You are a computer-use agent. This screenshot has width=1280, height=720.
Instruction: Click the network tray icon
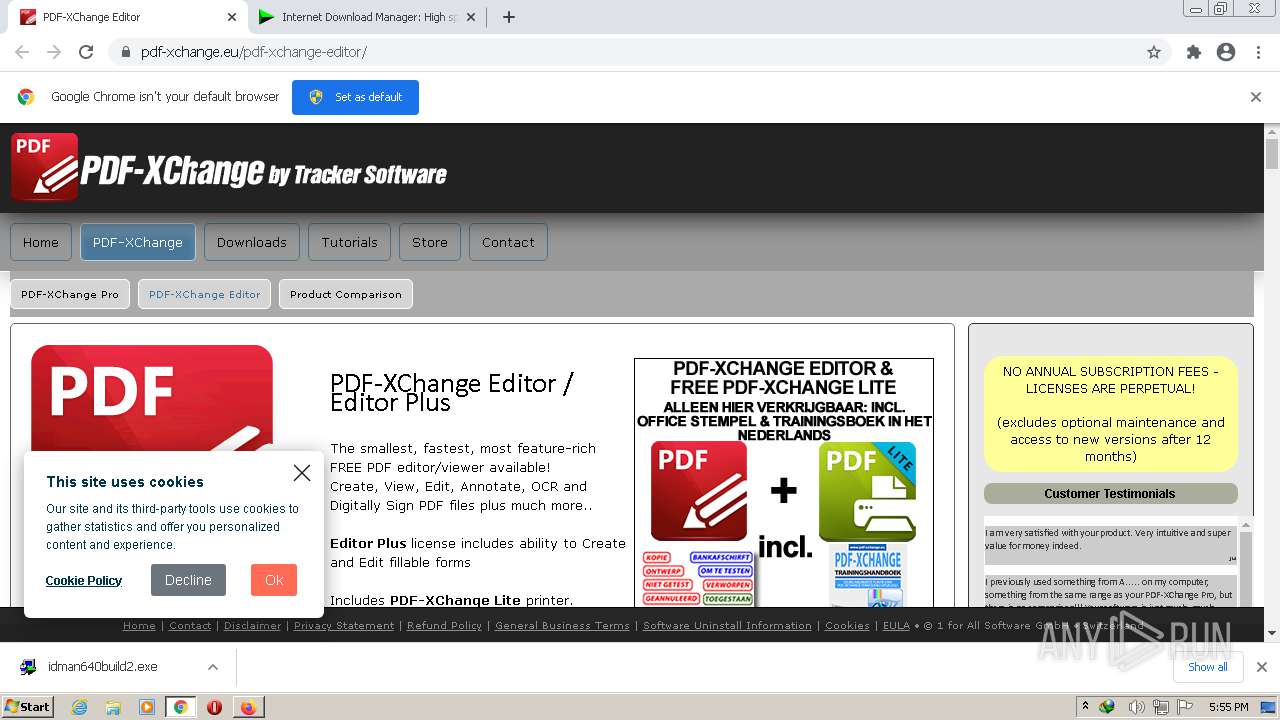pos(1160,707)
